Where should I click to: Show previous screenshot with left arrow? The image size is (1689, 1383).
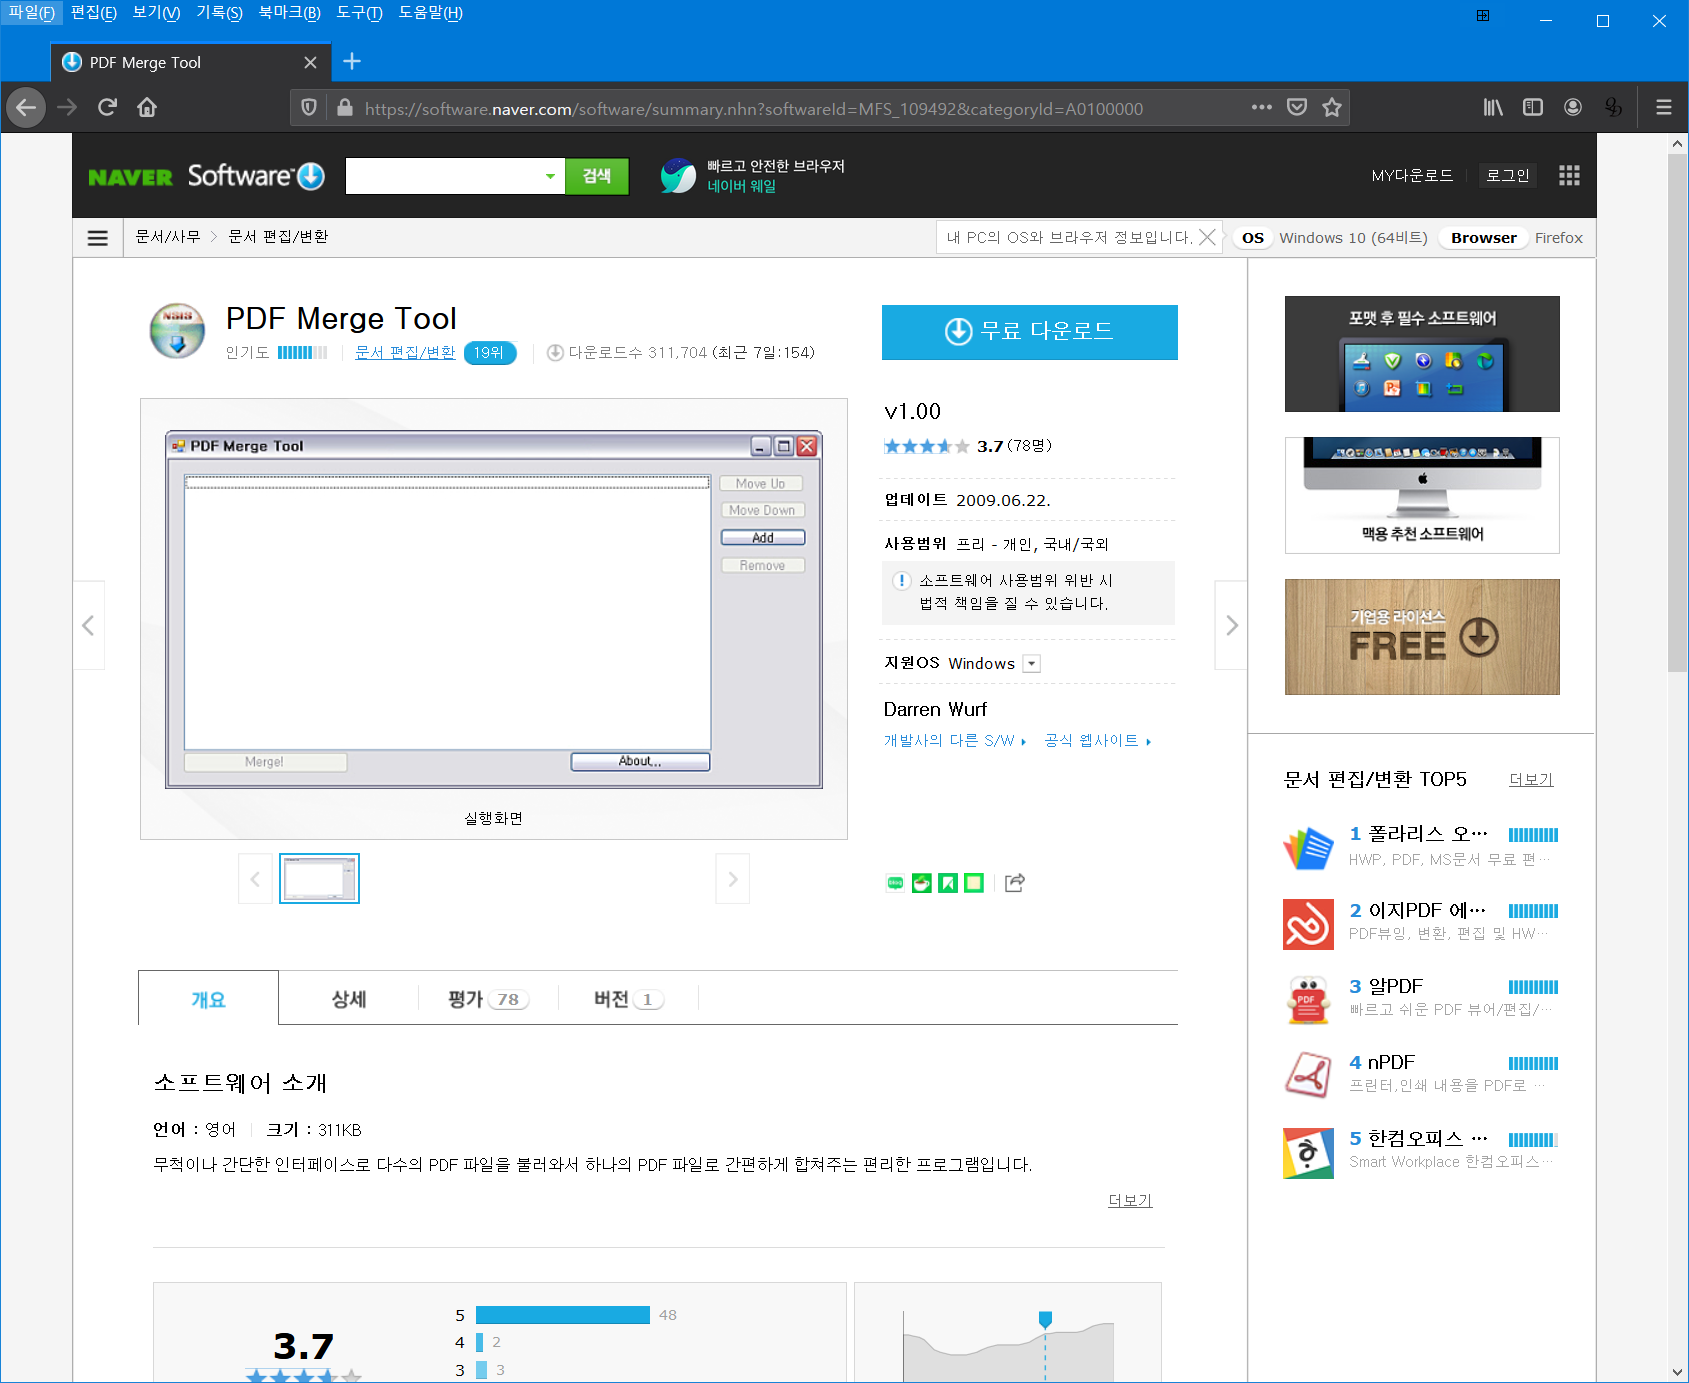coord(89,625)
